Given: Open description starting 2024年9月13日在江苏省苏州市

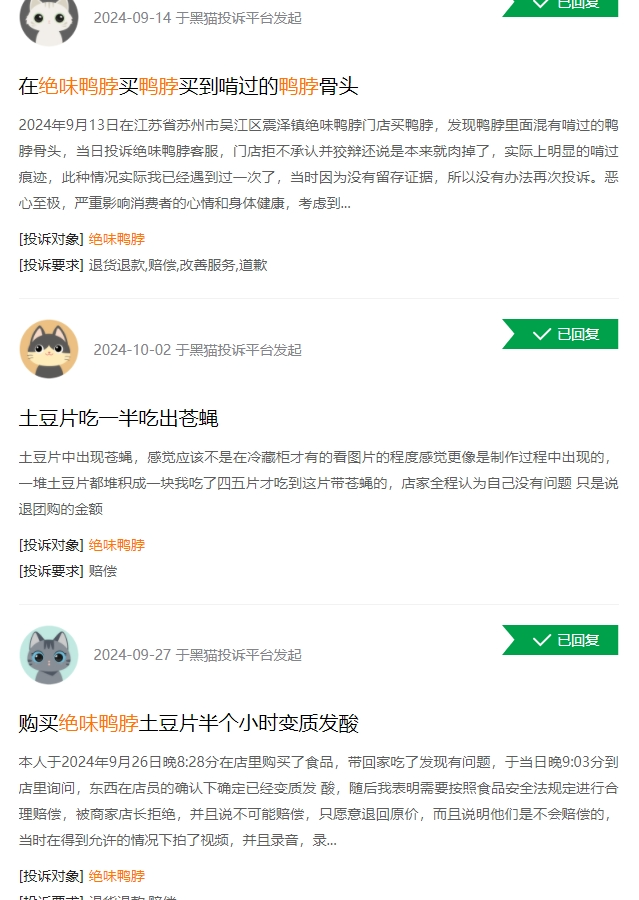Looking at the screenshot, I should pyautogui.click(x=319, y=164).
